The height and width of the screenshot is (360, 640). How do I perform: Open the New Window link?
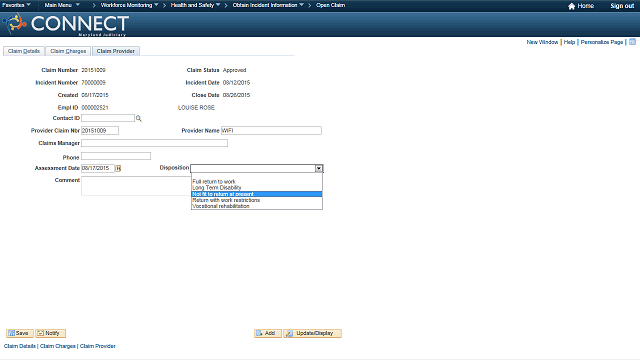pyautogui.click(x=542, y=42)
